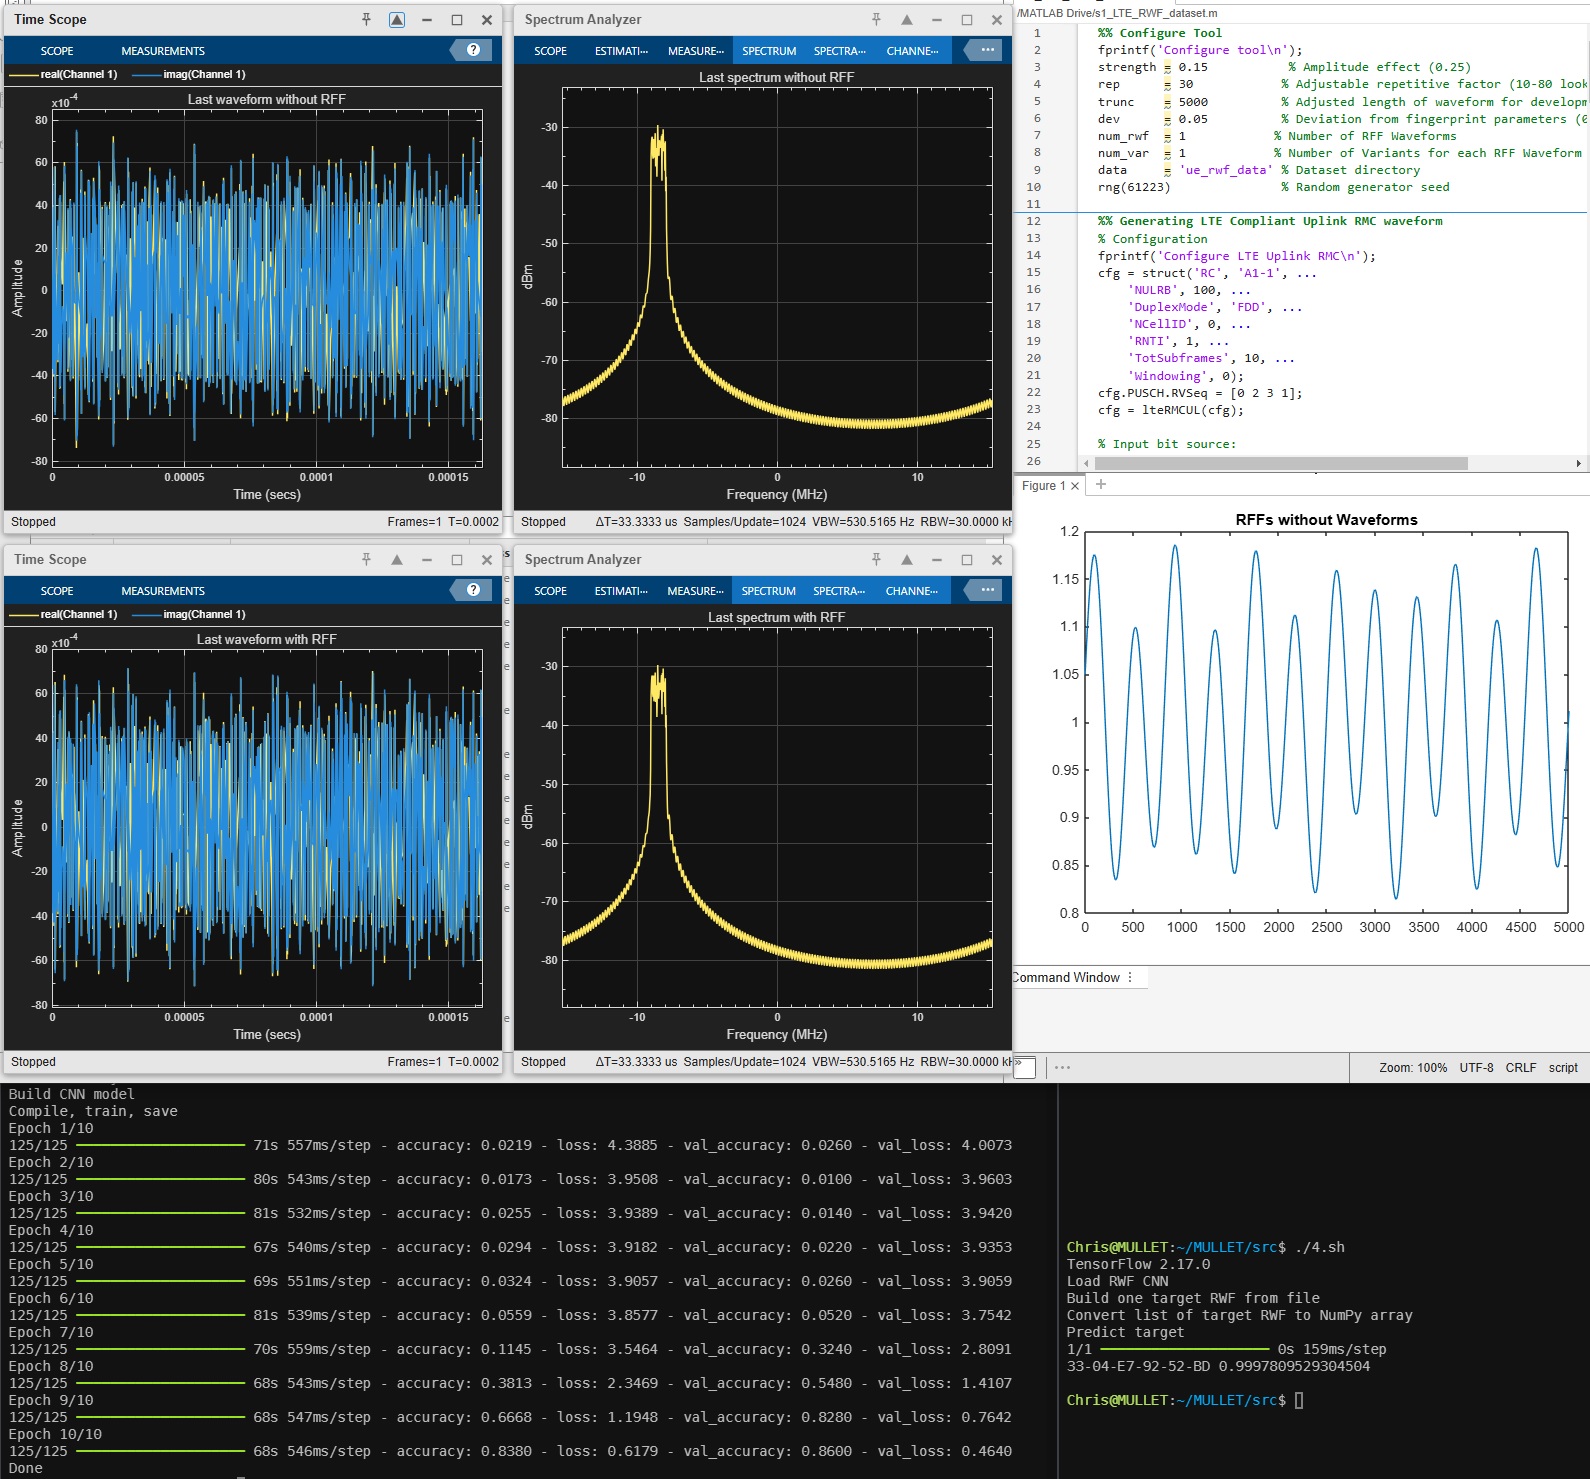Expand overflow tabs in top Spectrum Analyzer
The width and height of the screenshot is (1590, 1479).
[x=987, y=50]
